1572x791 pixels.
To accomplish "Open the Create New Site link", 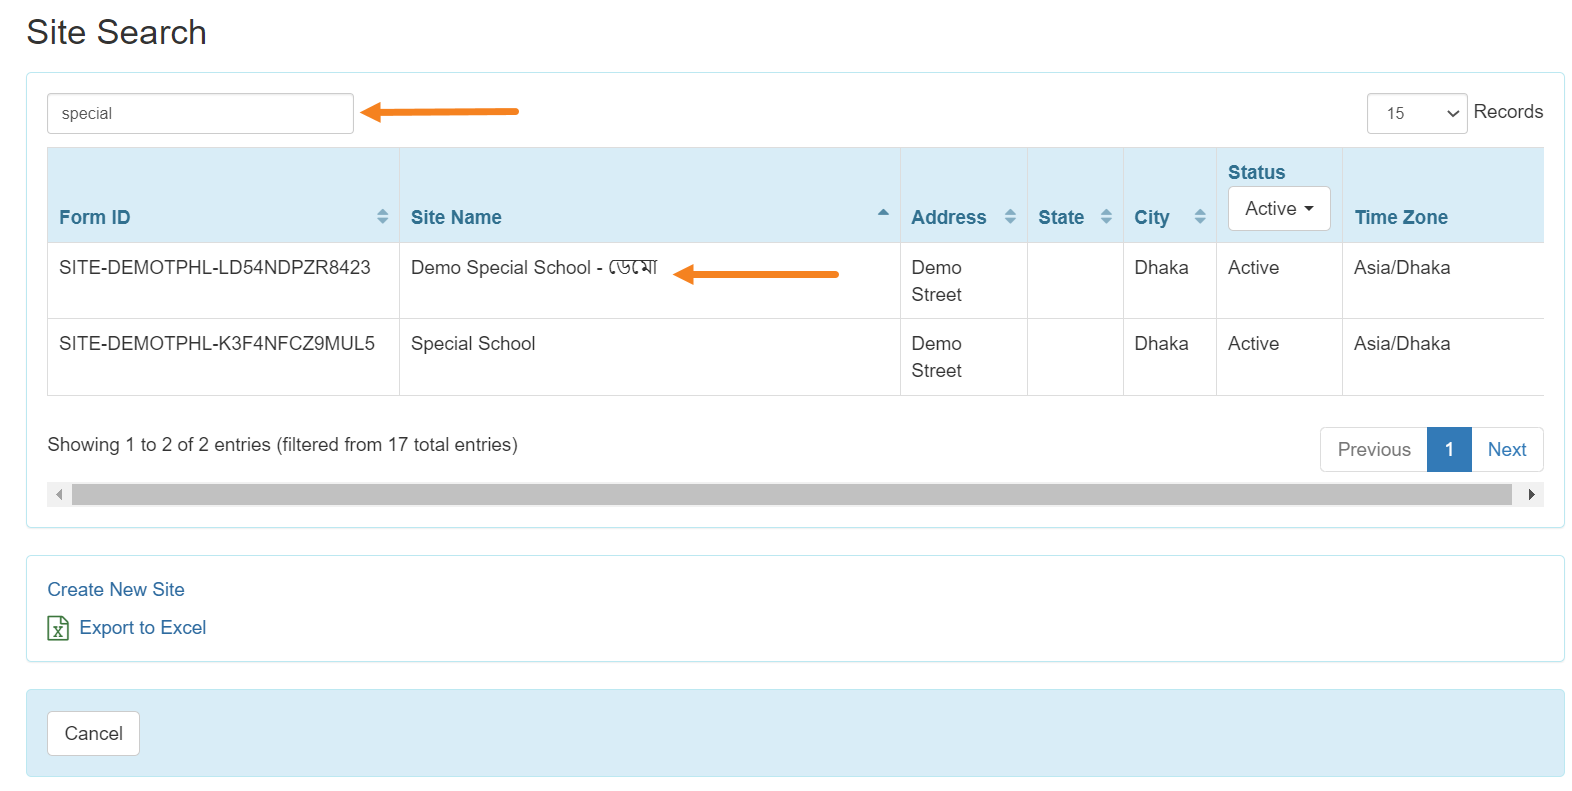I will pyautogui.click(x=116, y=590).
